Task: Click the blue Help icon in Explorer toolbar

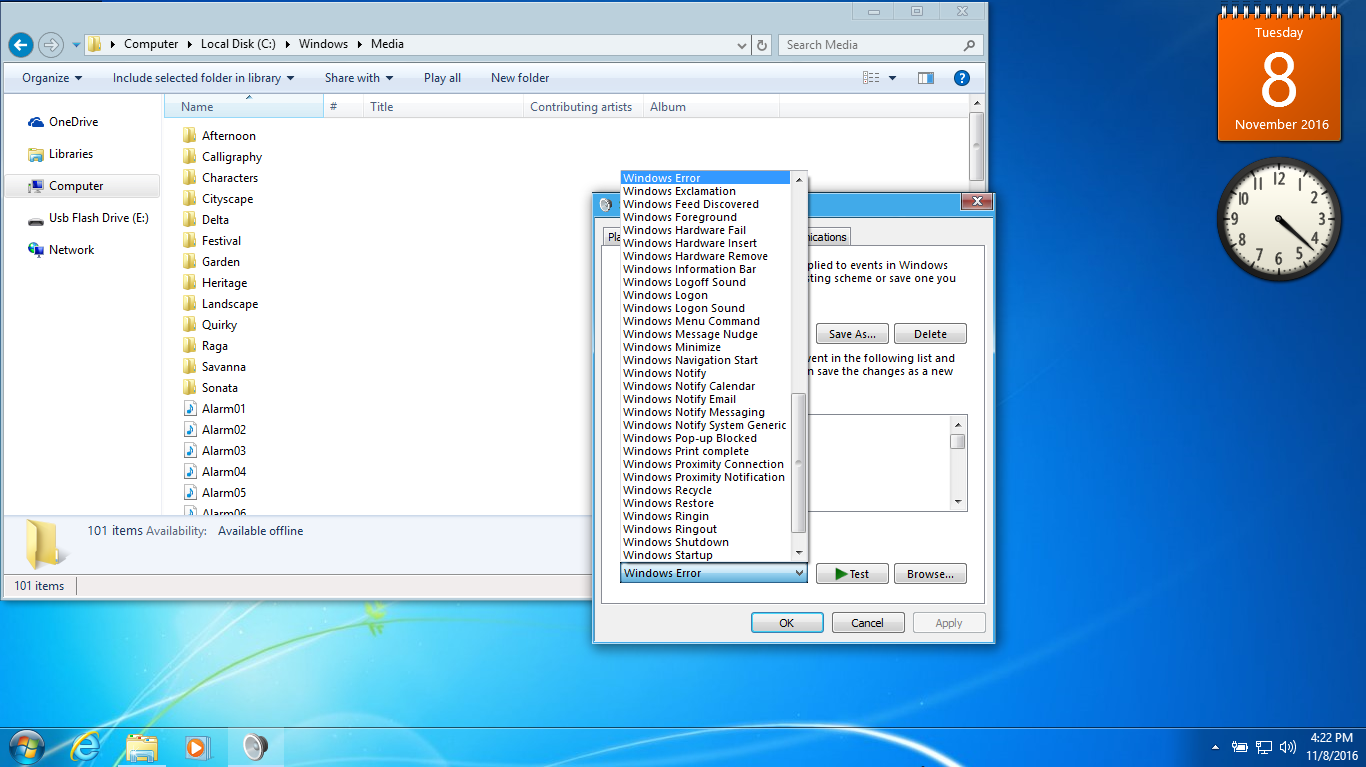Action: [x=961, y=77]
